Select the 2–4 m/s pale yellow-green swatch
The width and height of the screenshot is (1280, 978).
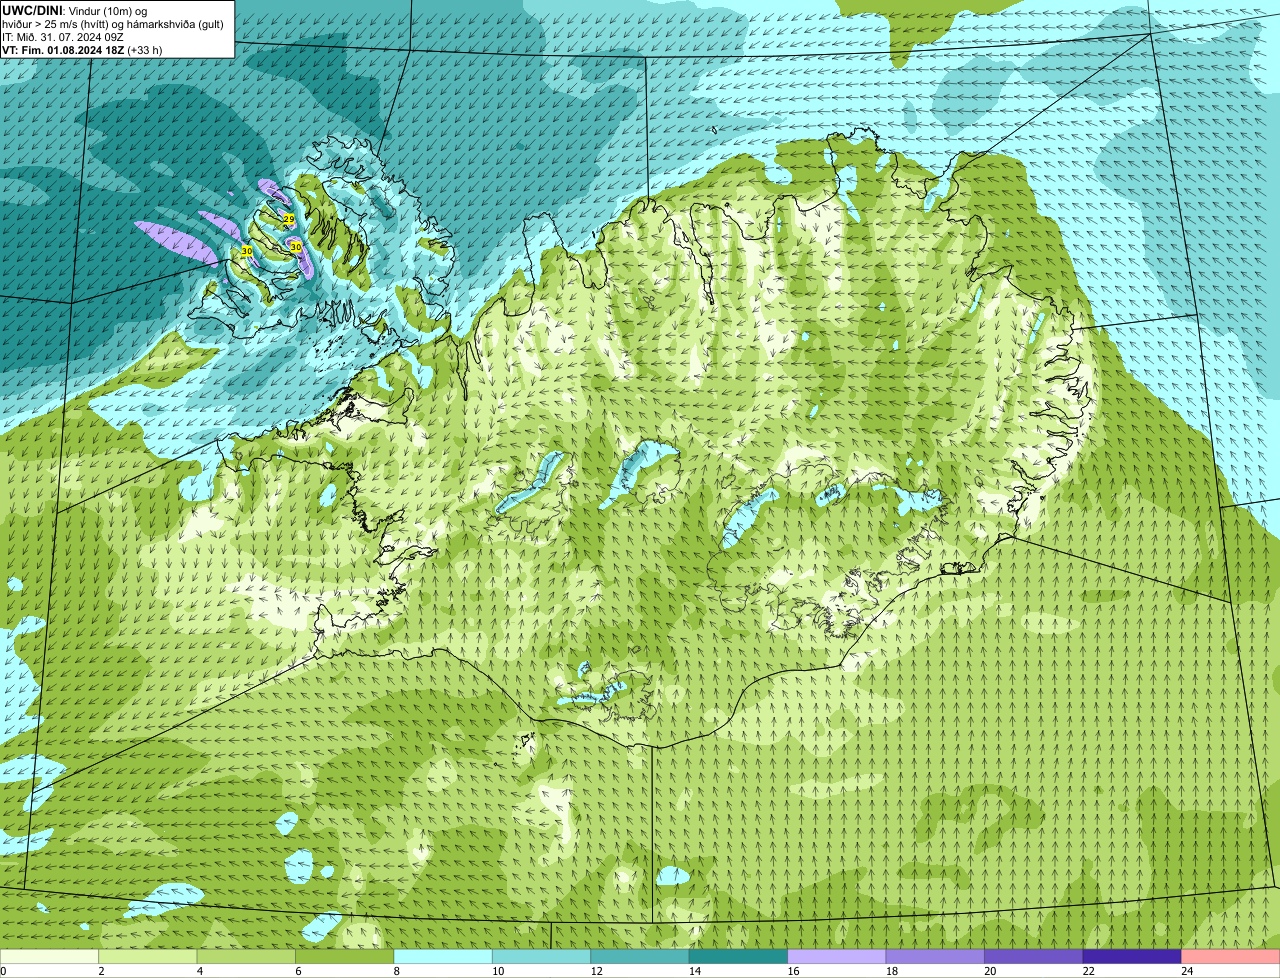pyautogui.click(x=147, y=957)
